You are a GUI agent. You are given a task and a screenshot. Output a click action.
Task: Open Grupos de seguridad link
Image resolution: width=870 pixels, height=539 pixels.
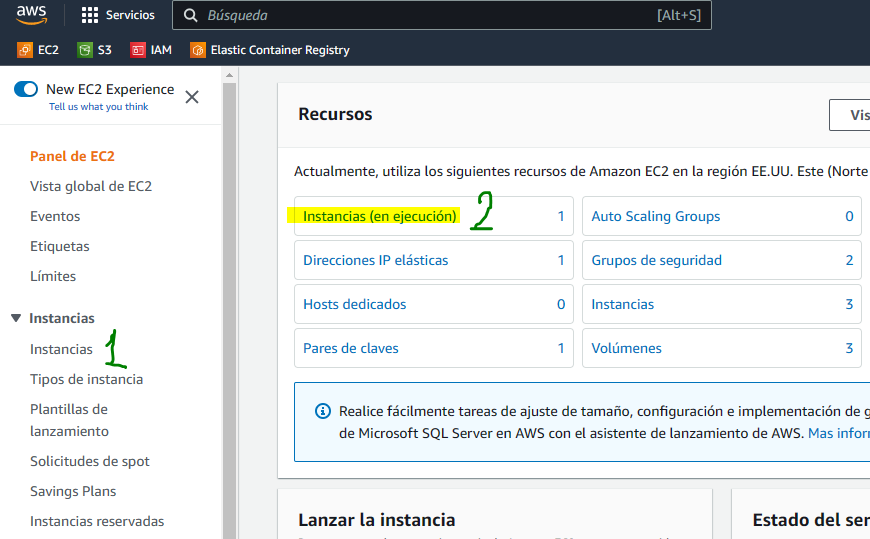pos(656,260)
